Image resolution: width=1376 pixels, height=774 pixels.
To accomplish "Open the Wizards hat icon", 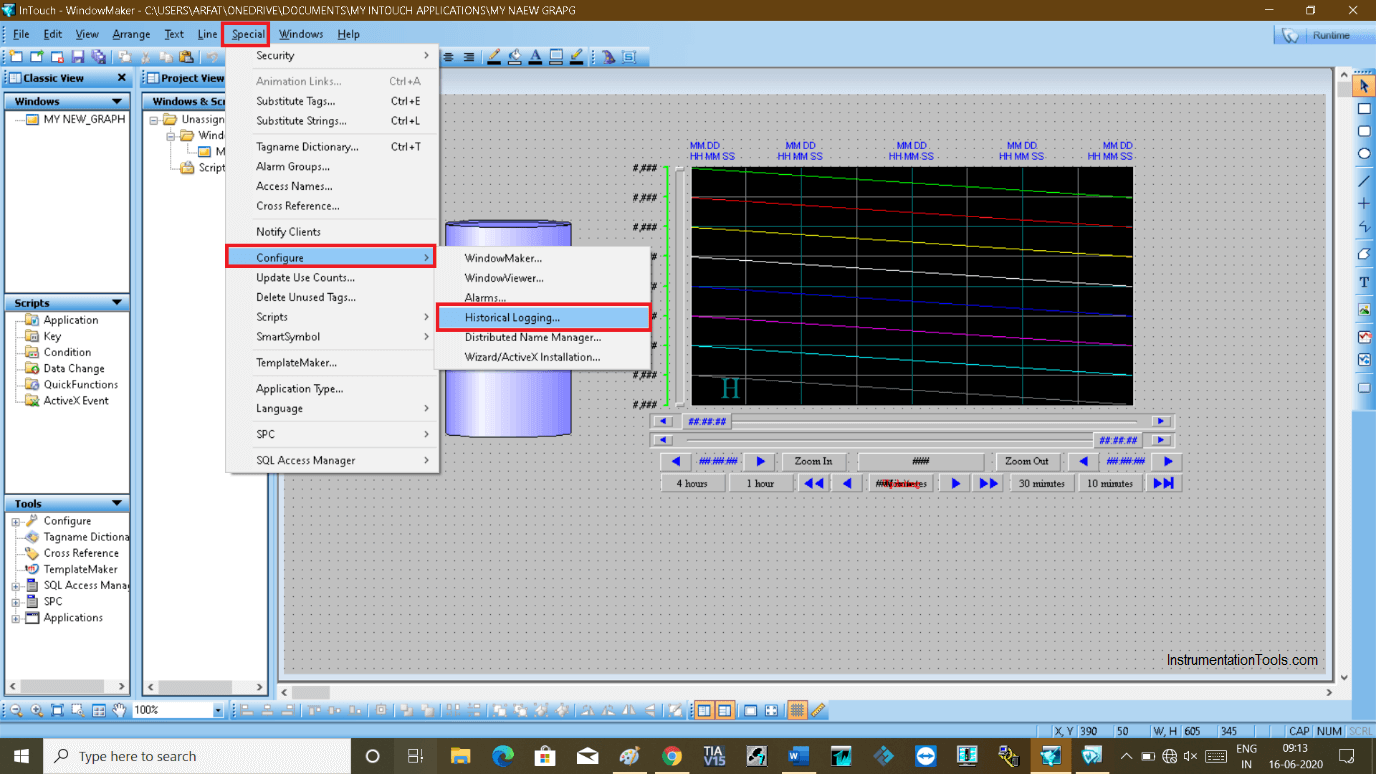I will click(x=608, y=57).
